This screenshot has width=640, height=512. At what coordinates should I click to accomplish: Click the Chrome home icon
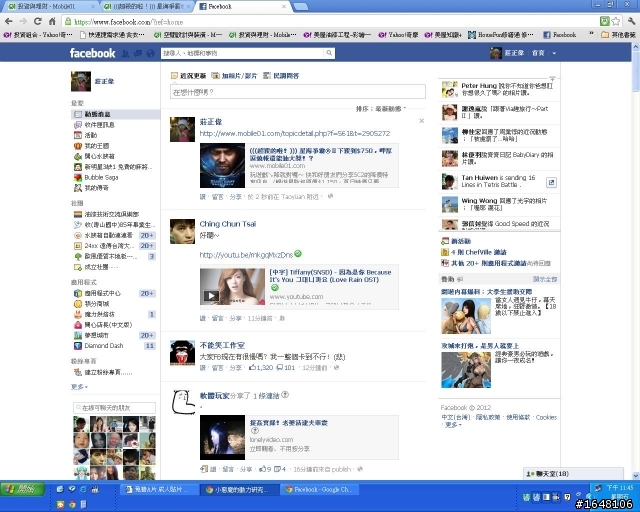52,21
